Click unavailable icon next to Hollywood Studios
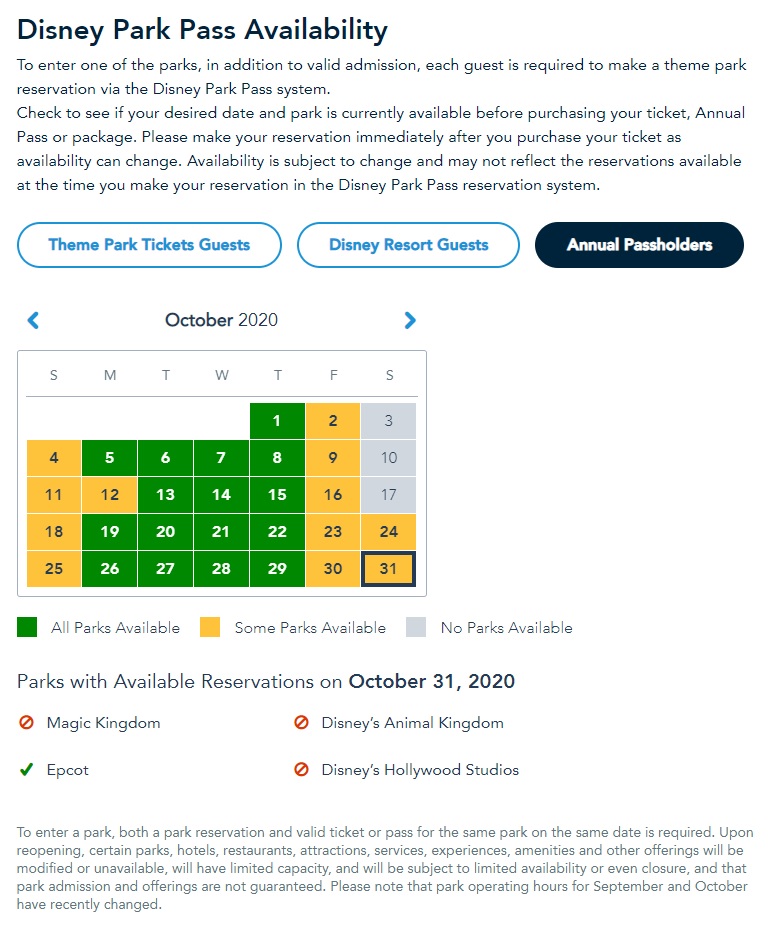 coord(300,770)
